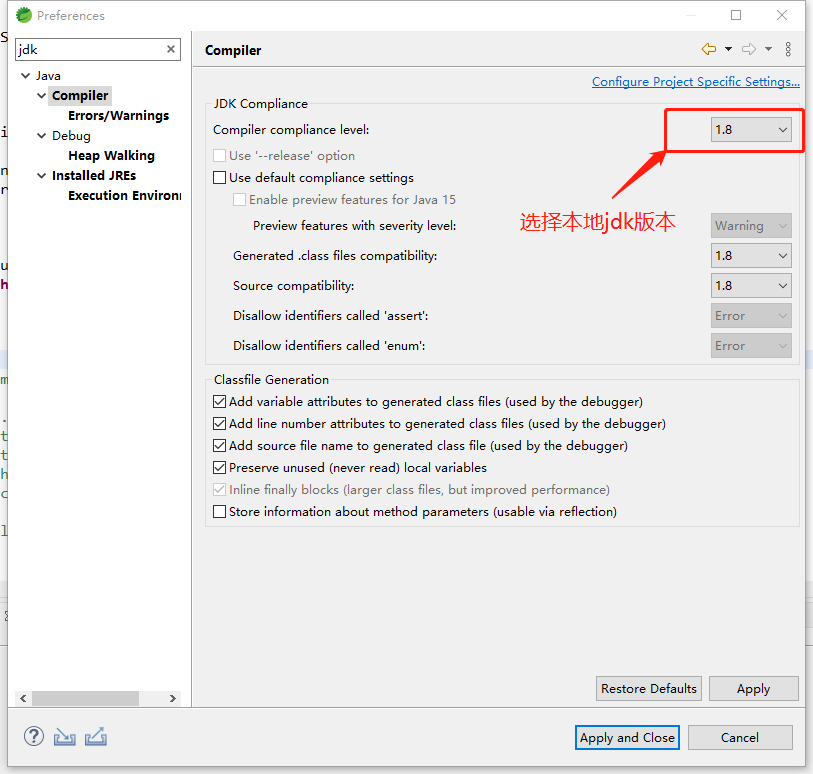
Task: Click the export preferences icon
Action: (x=95, y=736)
